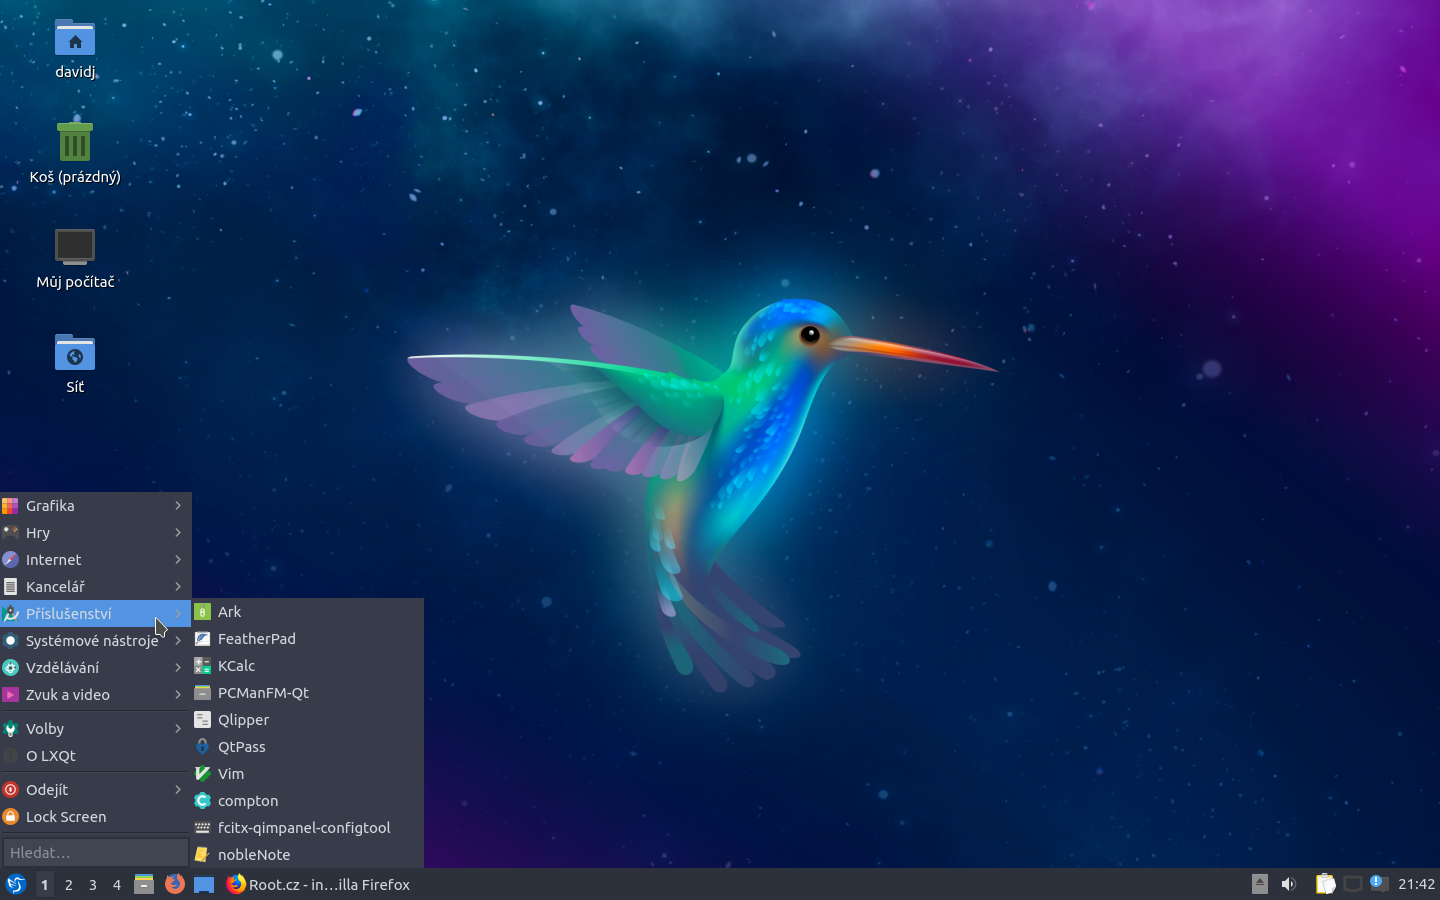The width and height of the screenshot is (1440, 900).
Task: Launch KCalc from the Příslušenství submenu
Action: pos(237,665)
